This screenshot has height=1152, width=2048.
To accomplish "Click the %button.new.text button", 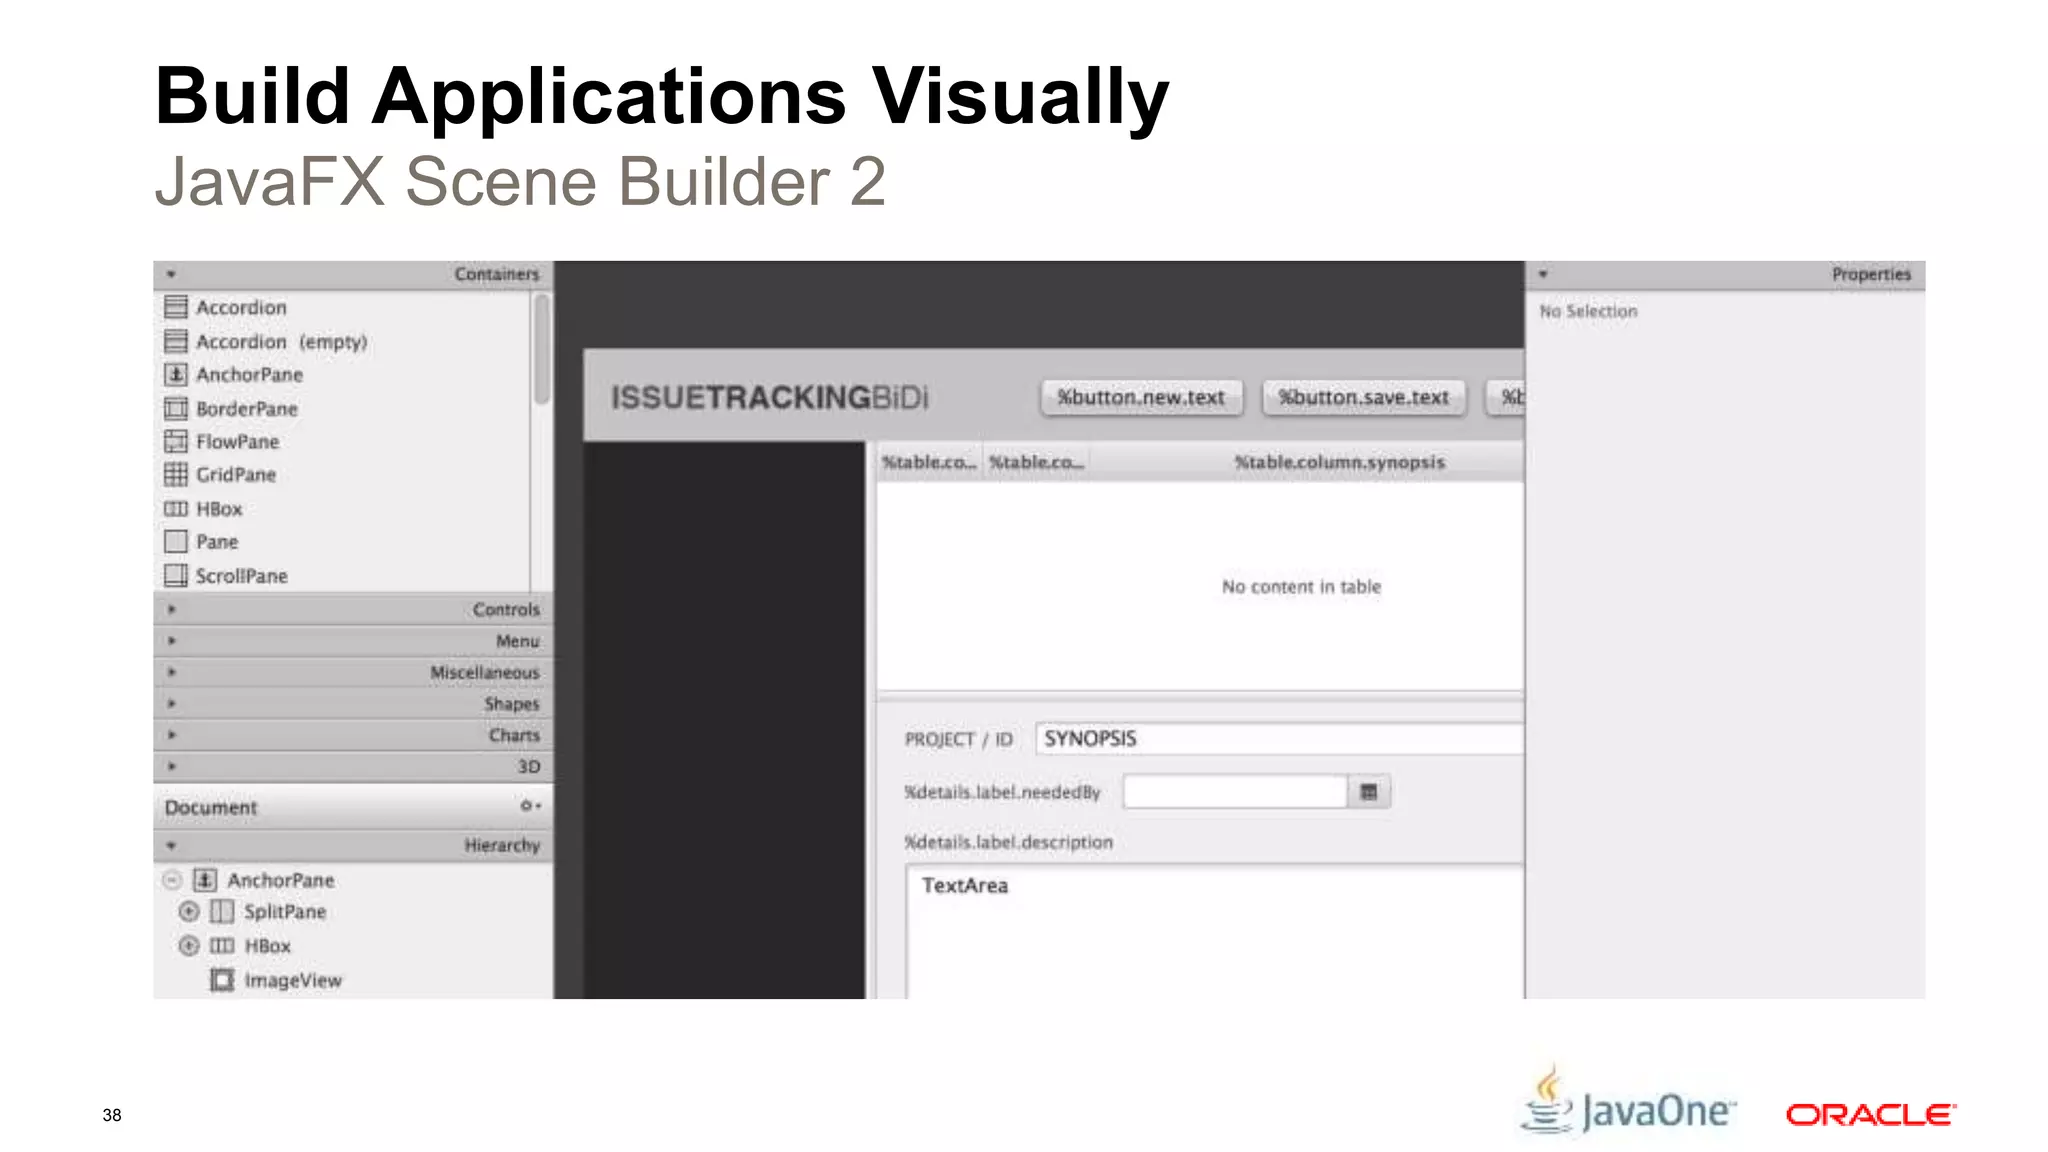I will (x=1141, y=397).
